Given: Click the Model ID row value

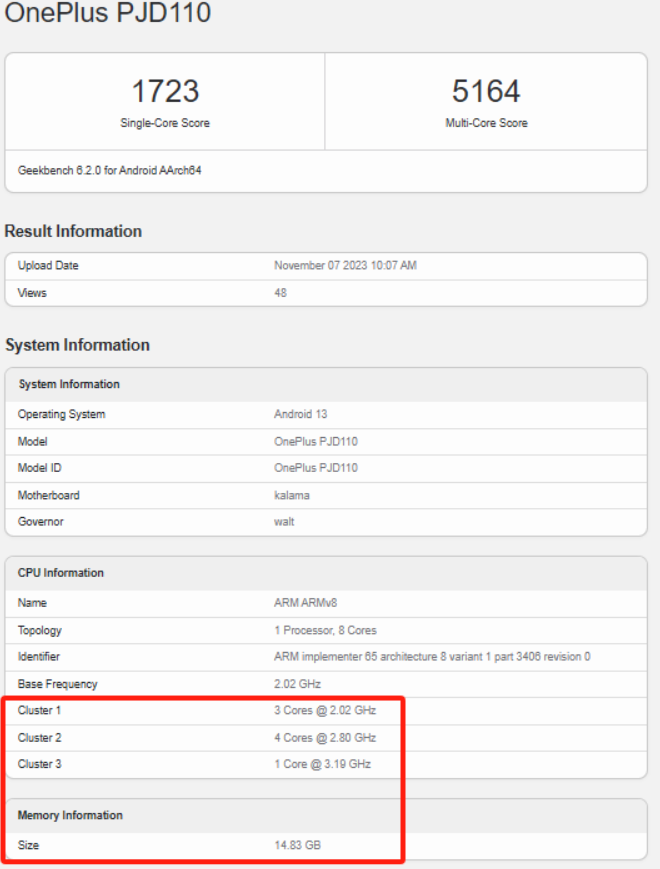Looking at the screenshot, I should click(315, 468).
